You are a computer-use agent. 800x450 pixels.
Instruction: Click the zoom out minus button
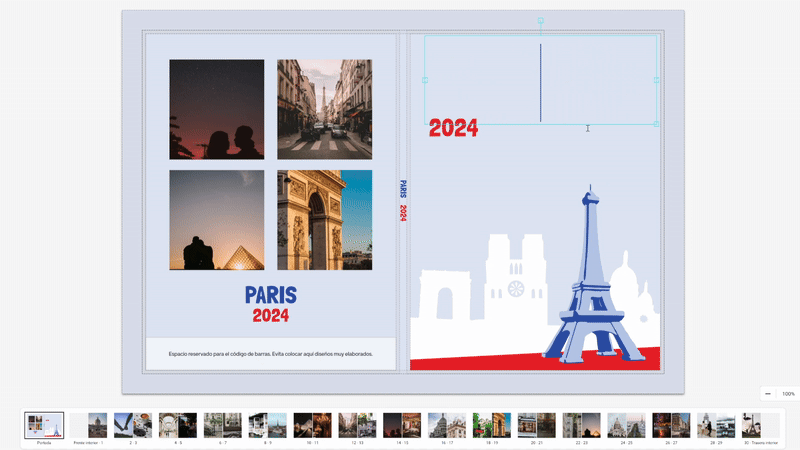pos(768,393)
